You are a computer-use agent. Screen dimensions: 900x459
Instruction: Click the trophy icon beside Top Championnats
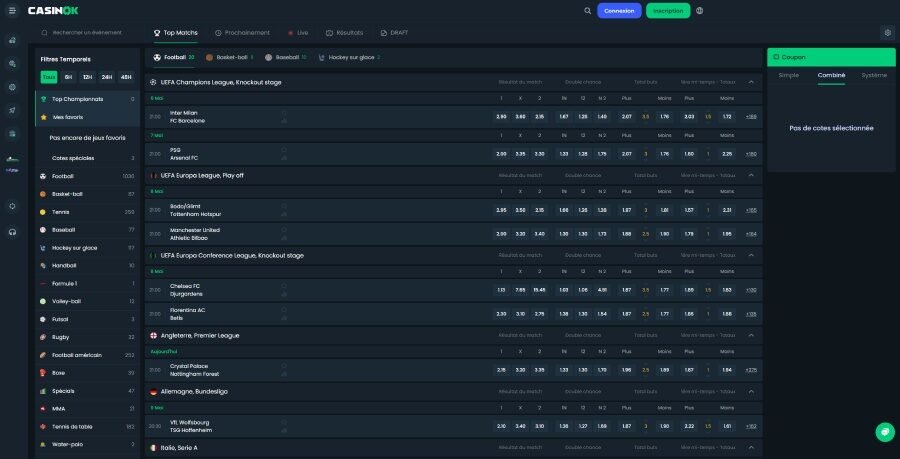[44, 99]
